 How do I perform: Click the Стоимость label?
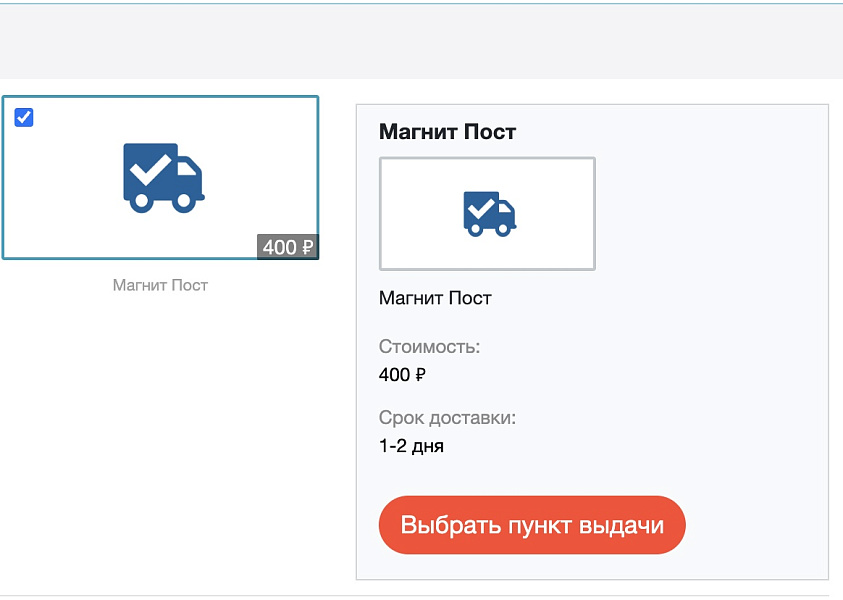(x=429, y=347)
